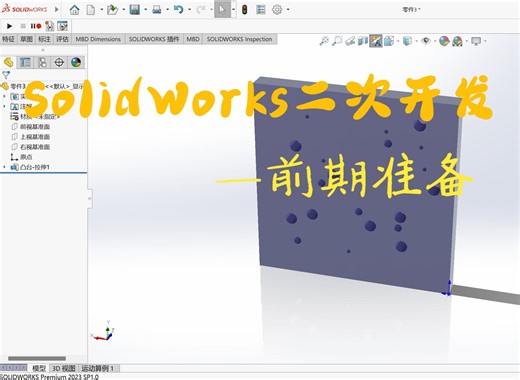The image size is (520, 380).
Task: Create a new document via the blank page icon
Action: point(91,10)
